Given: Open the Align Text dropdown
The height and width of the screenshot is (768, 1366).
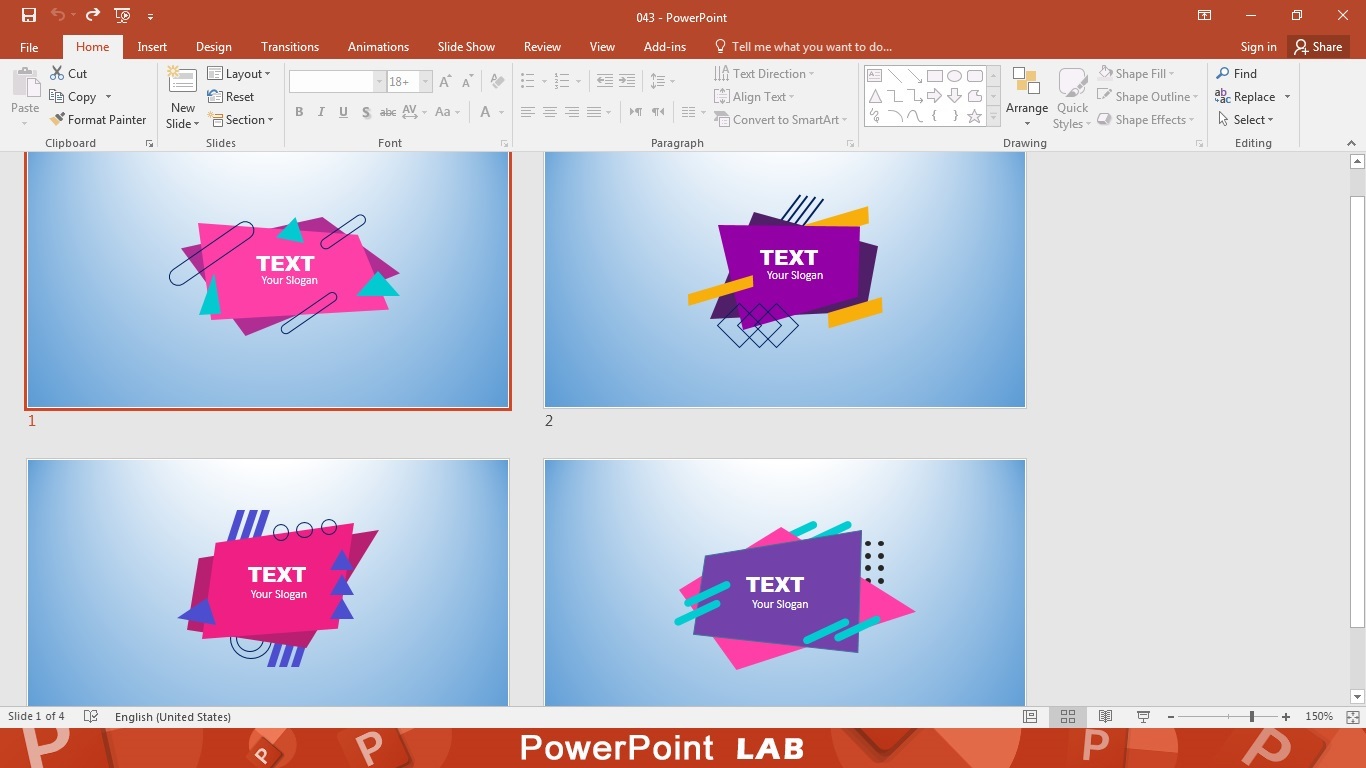Looking at the screenshot, I should coord(755,96).
